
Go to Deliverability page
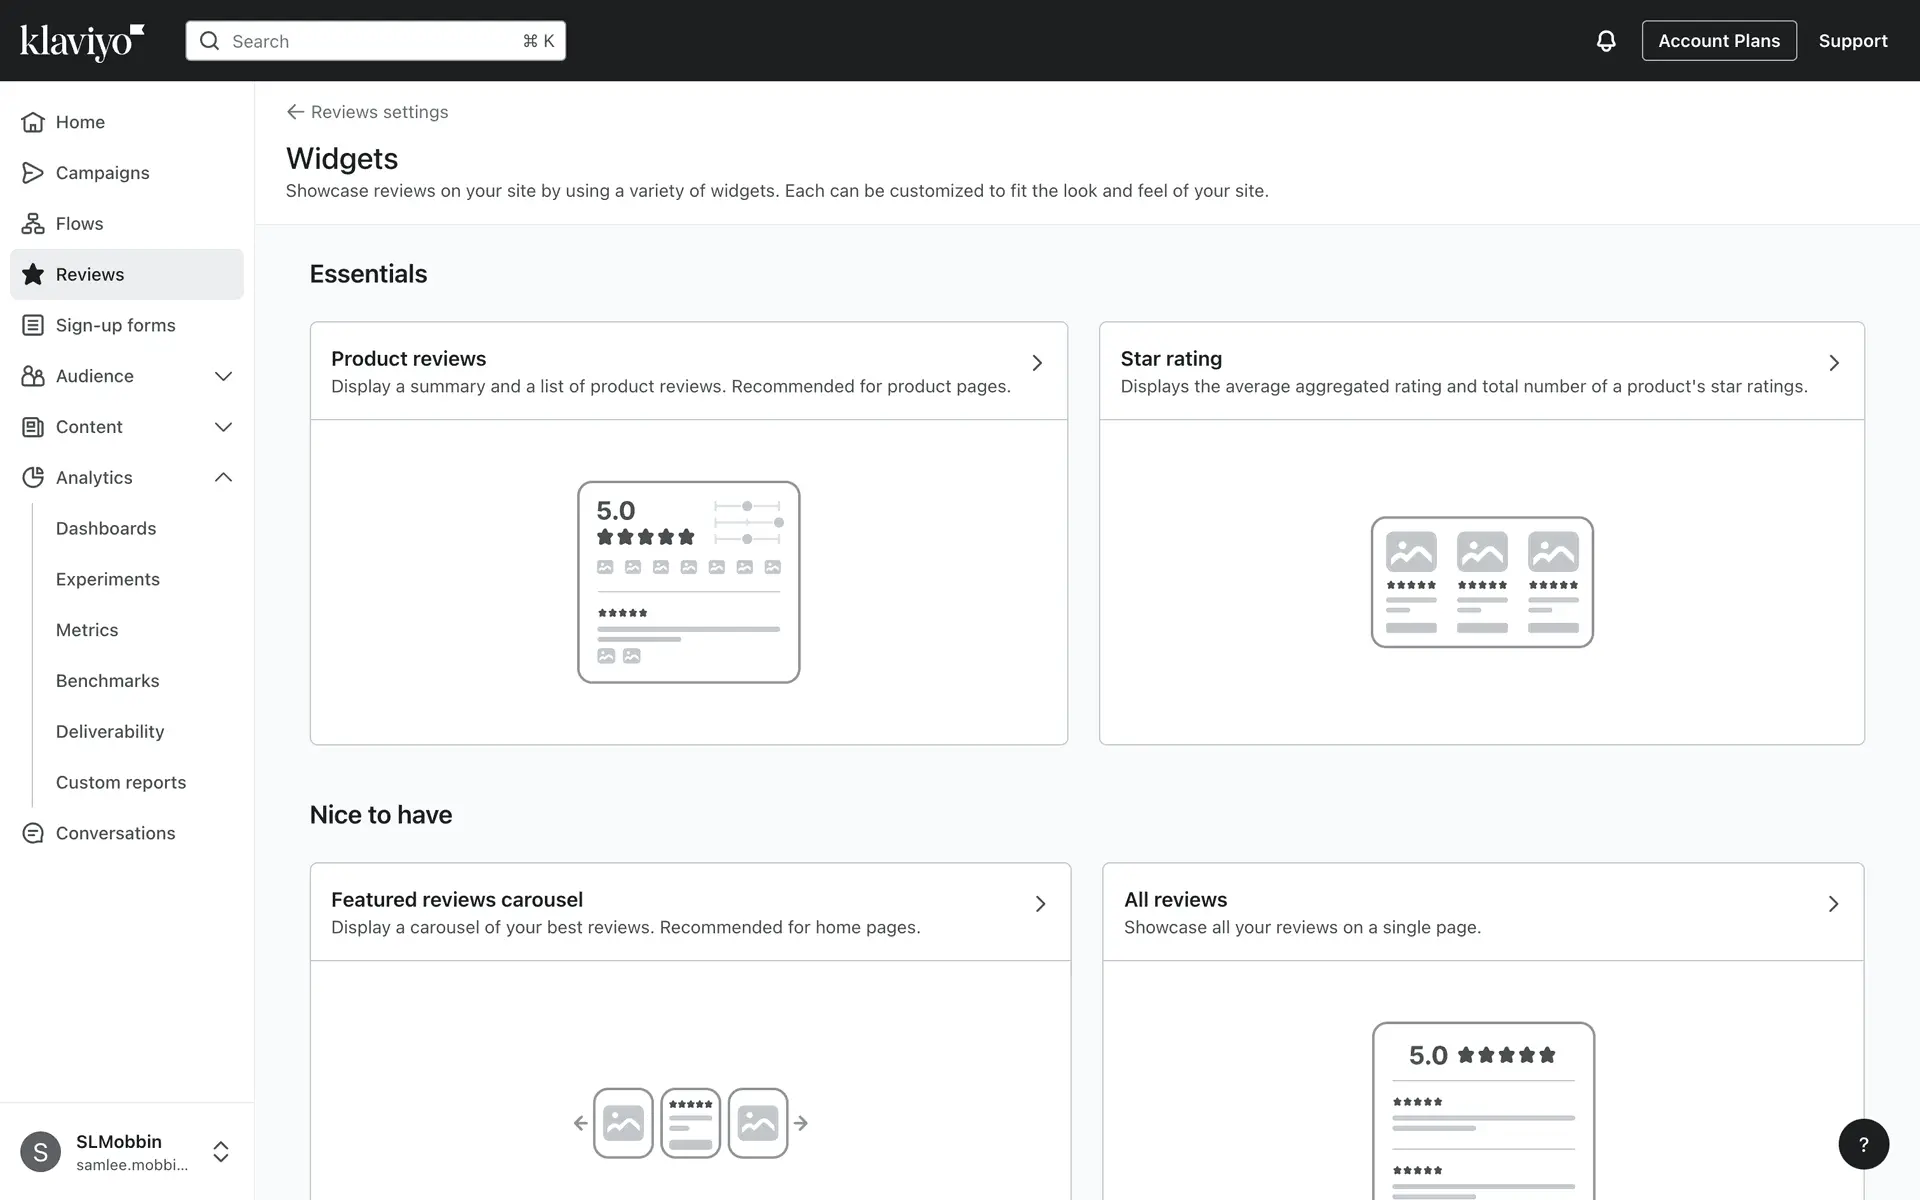(x=110, y=732)
